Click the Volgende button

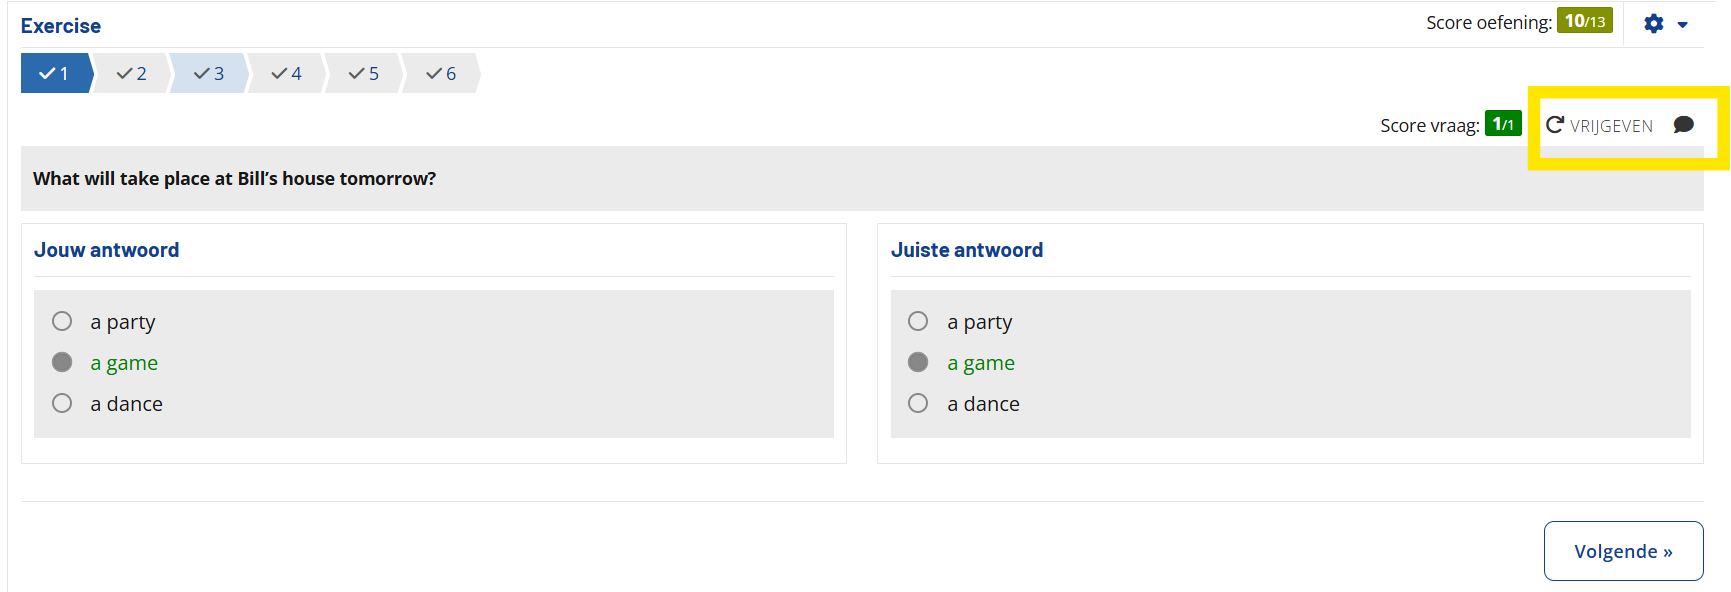pos(1623,551)
